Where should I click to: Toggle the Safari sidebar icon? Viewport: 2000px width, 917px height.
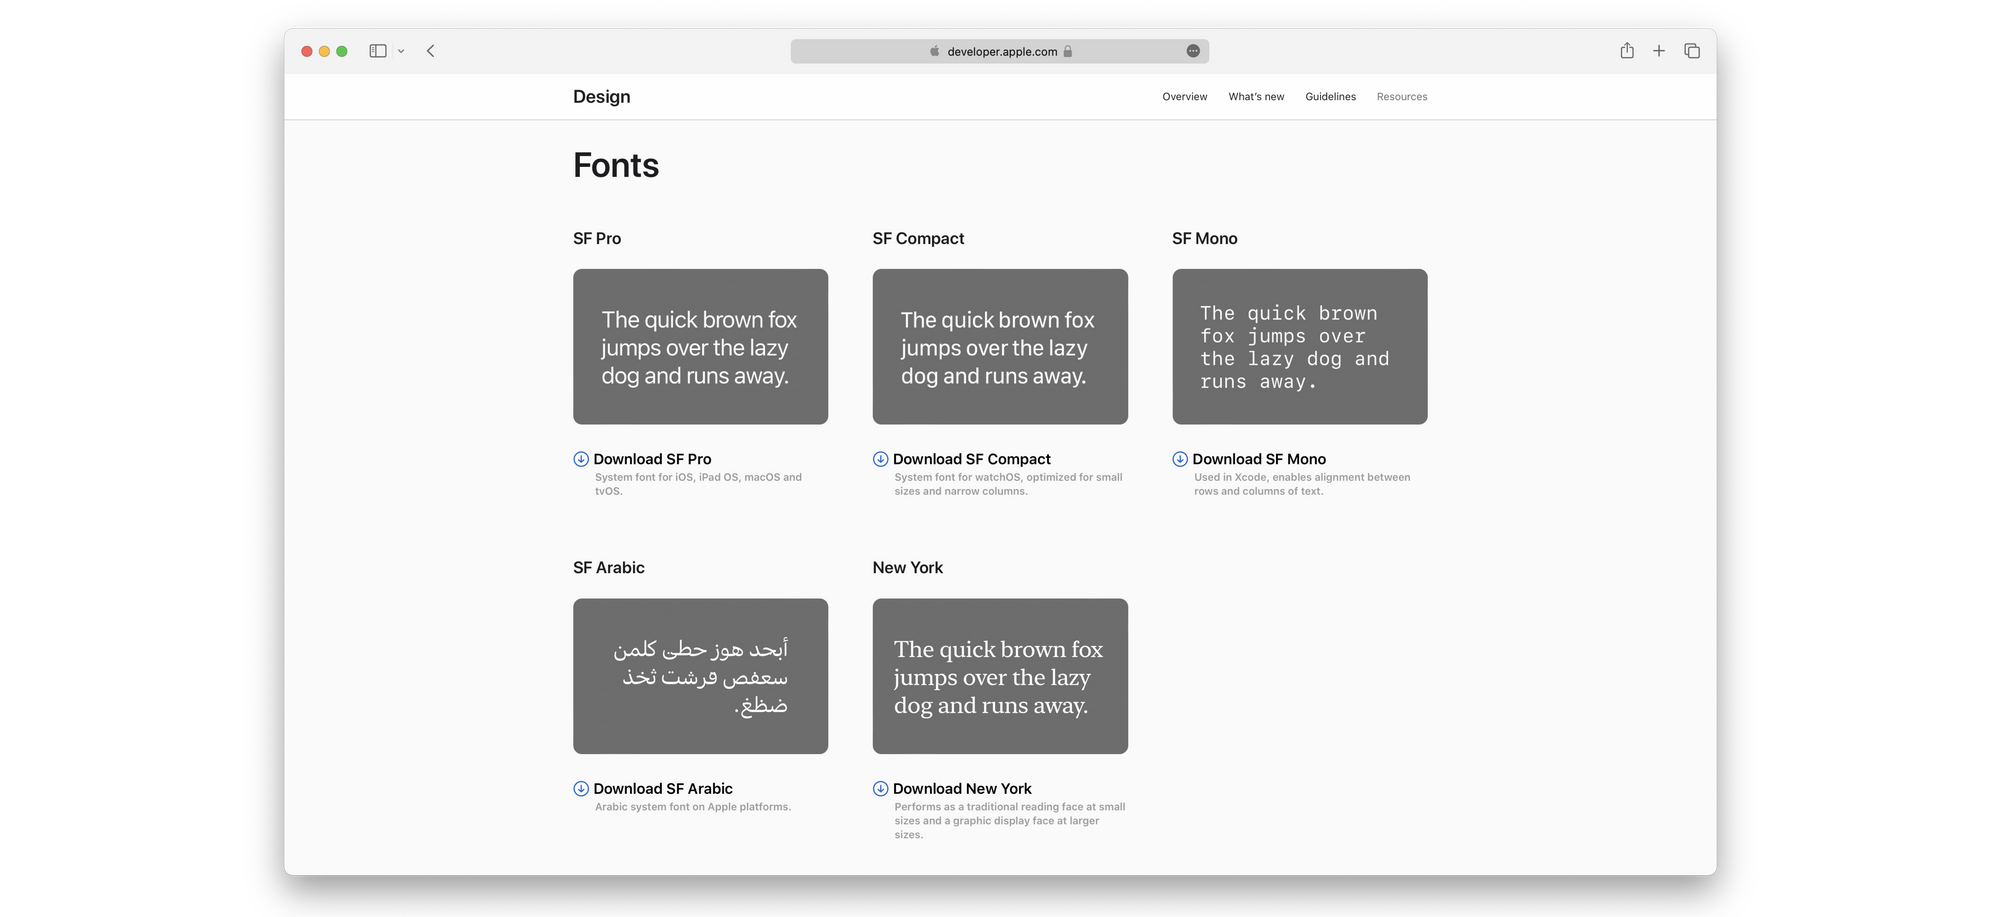click(x=378, y=51)
